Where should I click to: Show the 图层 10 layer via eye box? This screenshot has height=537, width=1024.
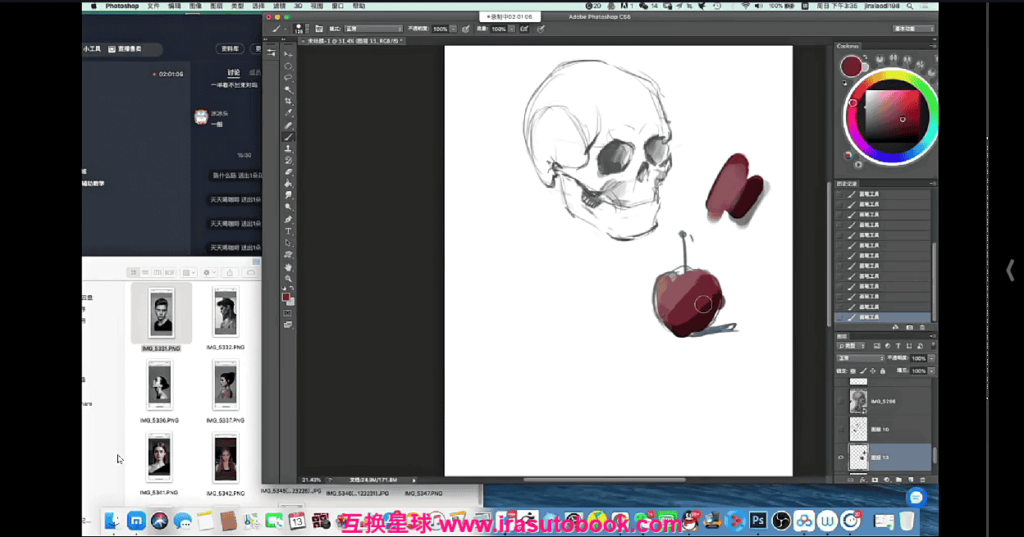pos(841,429)
